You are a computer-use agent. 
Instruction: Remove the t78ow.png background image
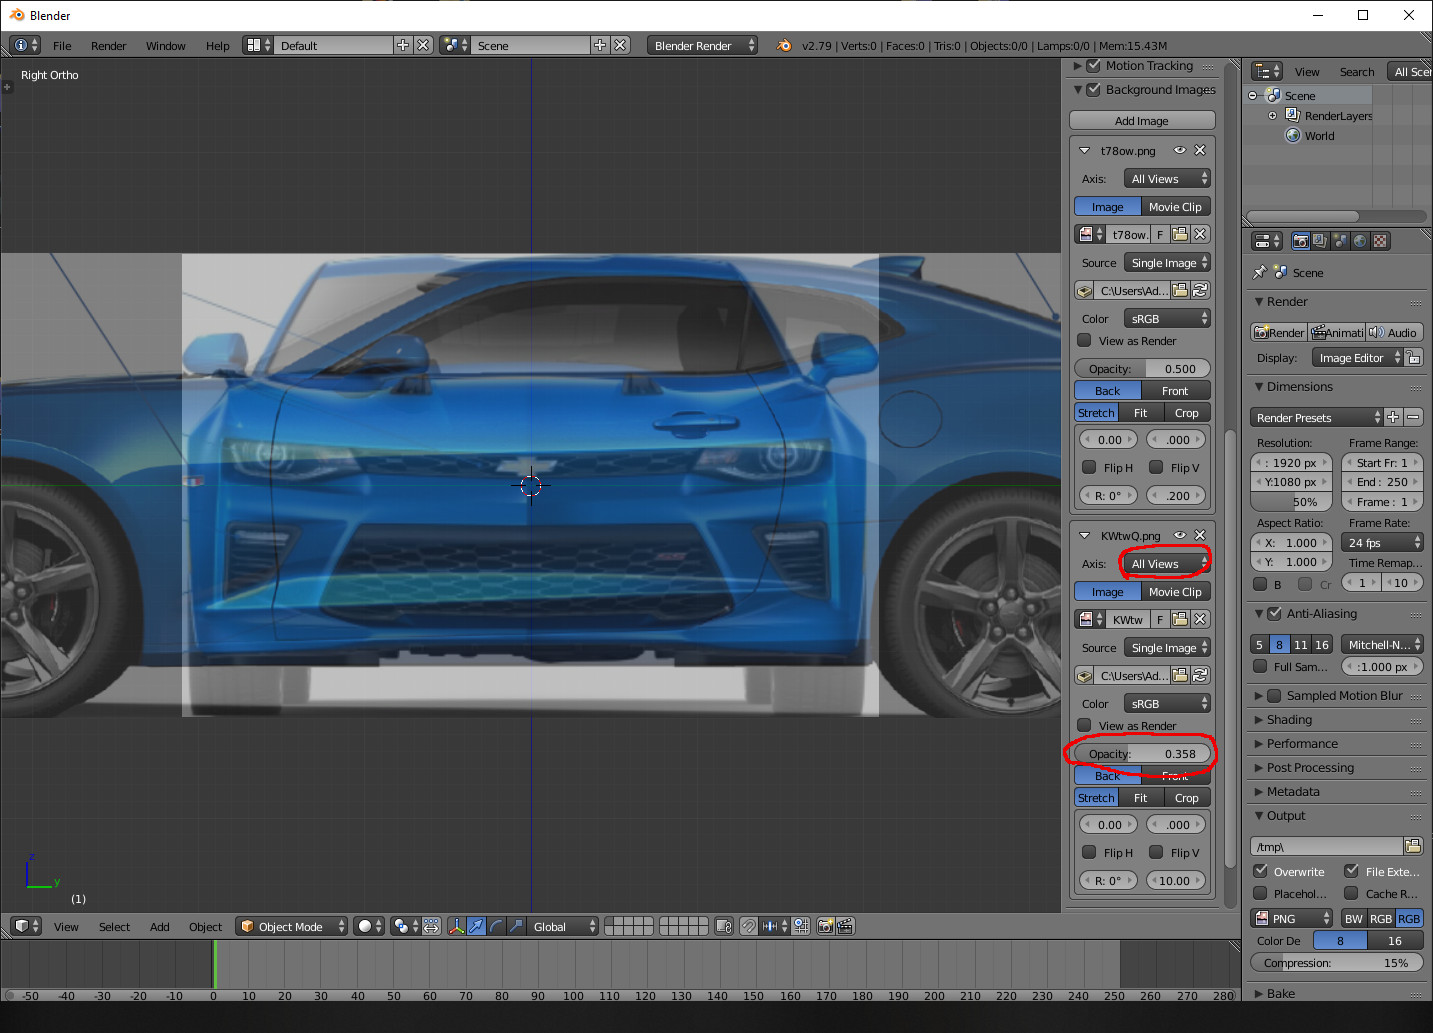click(1200, 150)
